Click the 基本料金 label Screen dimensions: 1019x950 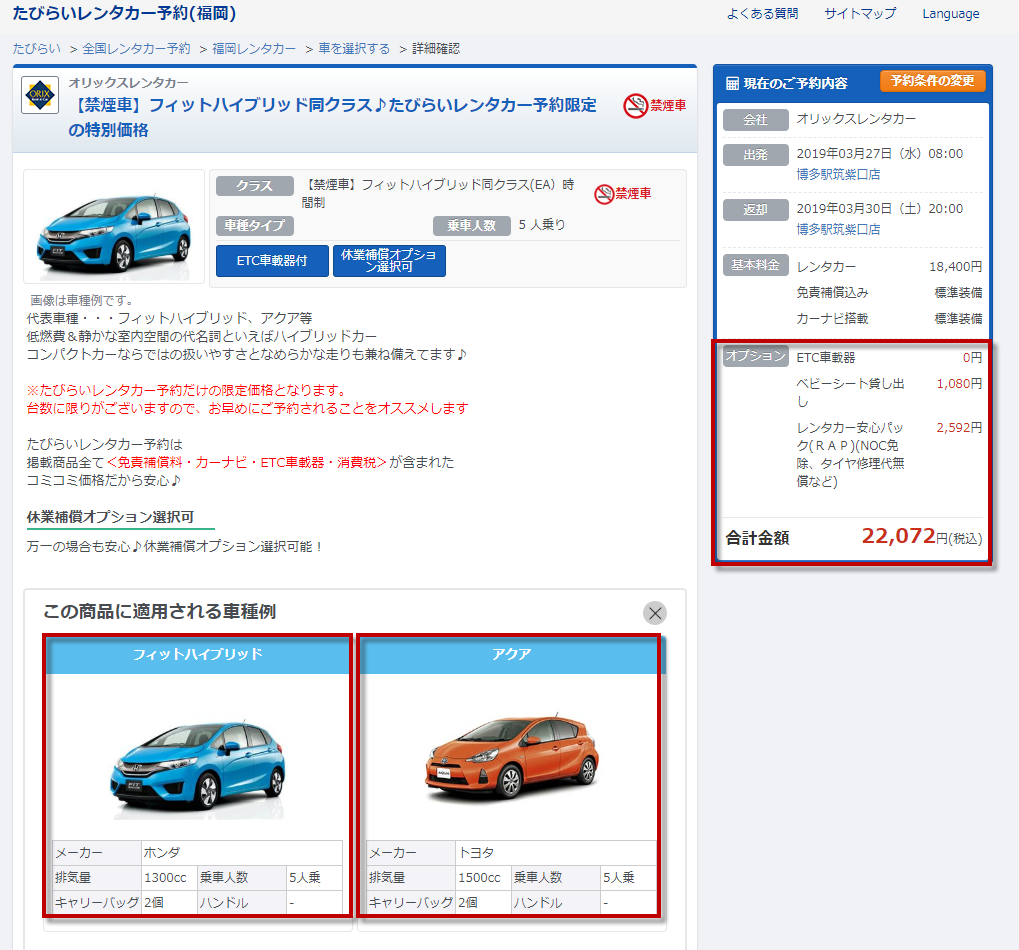tap(756, 265)
